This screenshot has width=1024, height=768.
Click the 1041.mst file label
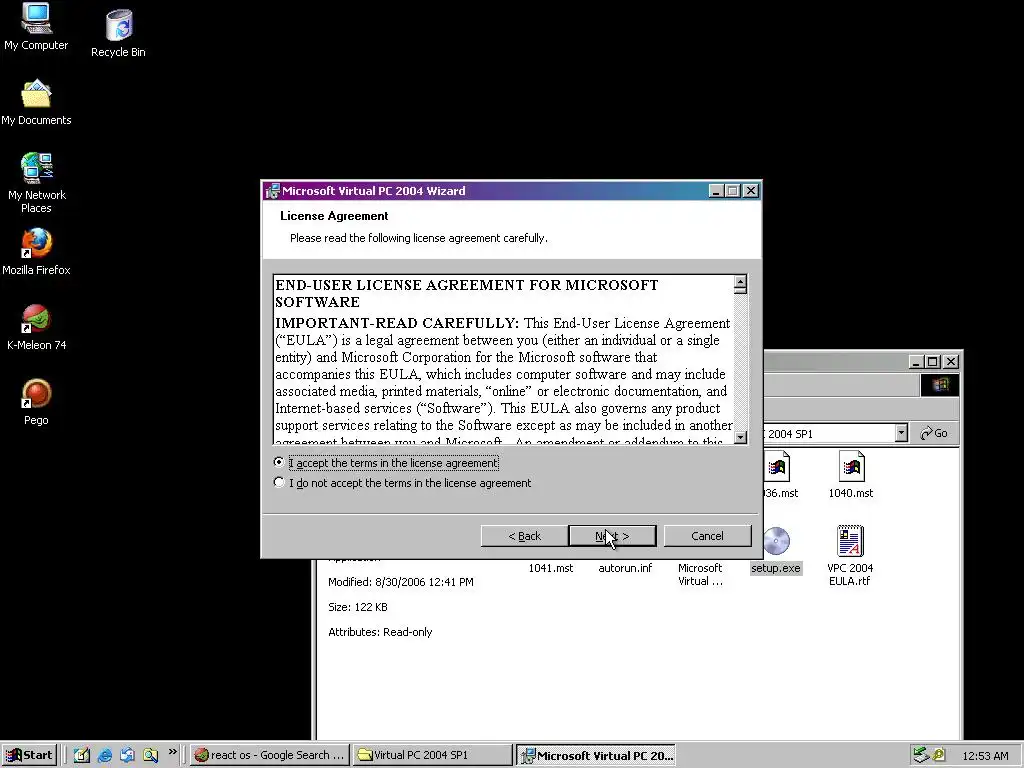coord(551,568)
